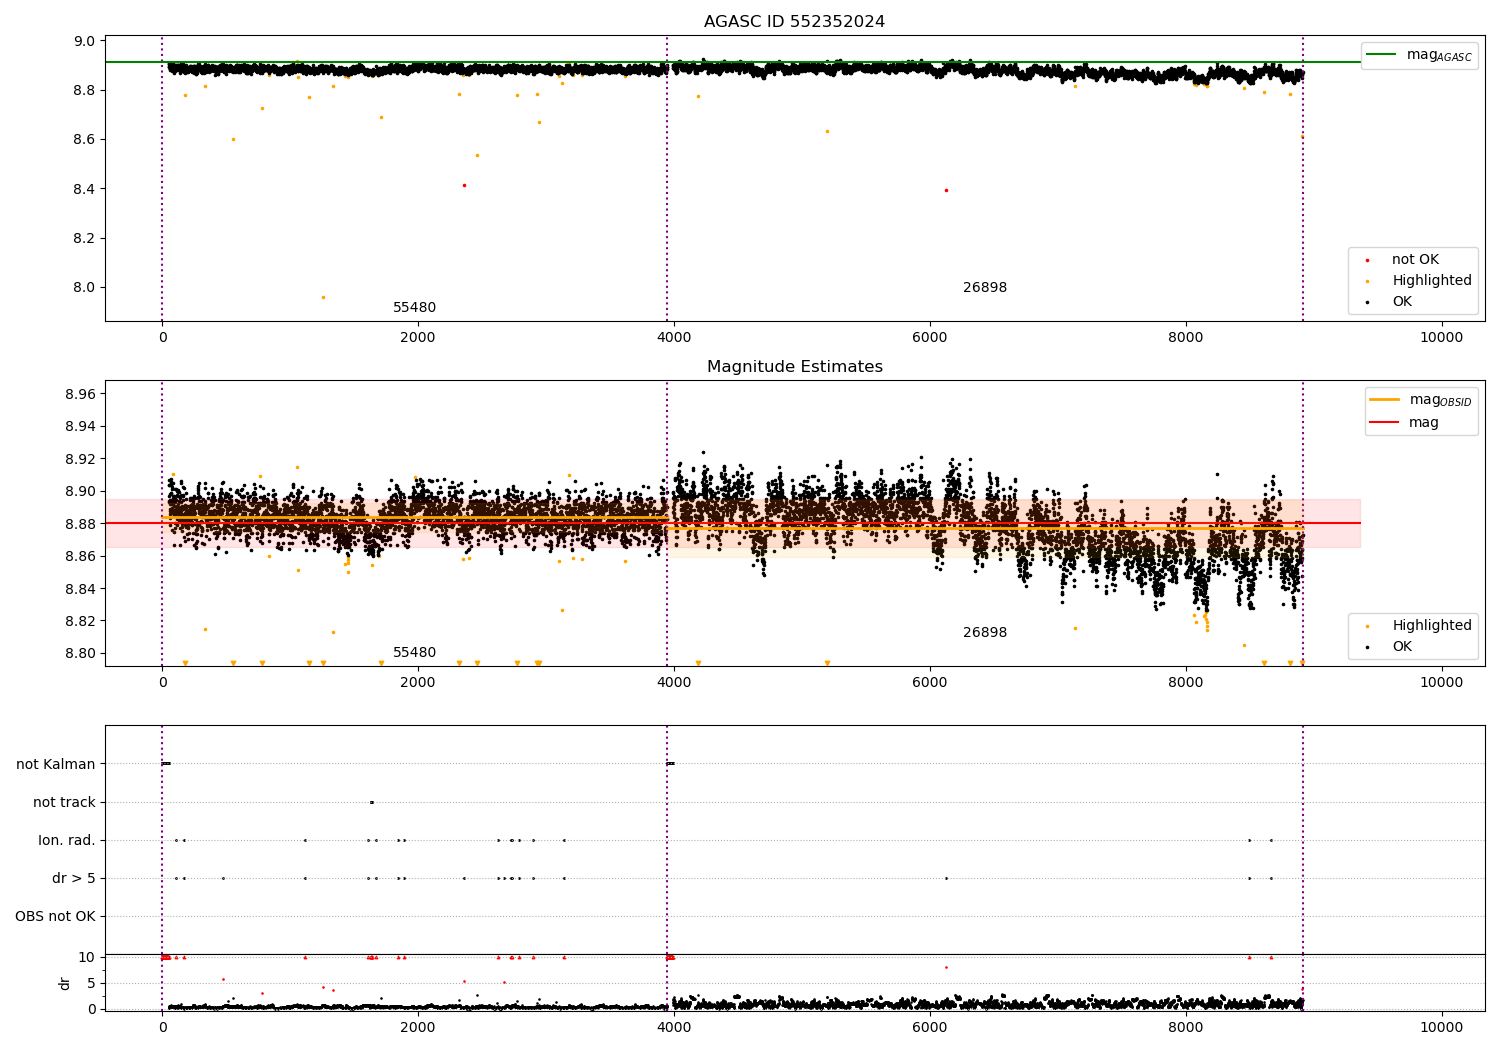Click the '8.0' y-axis tick label in the top plot
1500x1050 pixels.
click(85, 288)
